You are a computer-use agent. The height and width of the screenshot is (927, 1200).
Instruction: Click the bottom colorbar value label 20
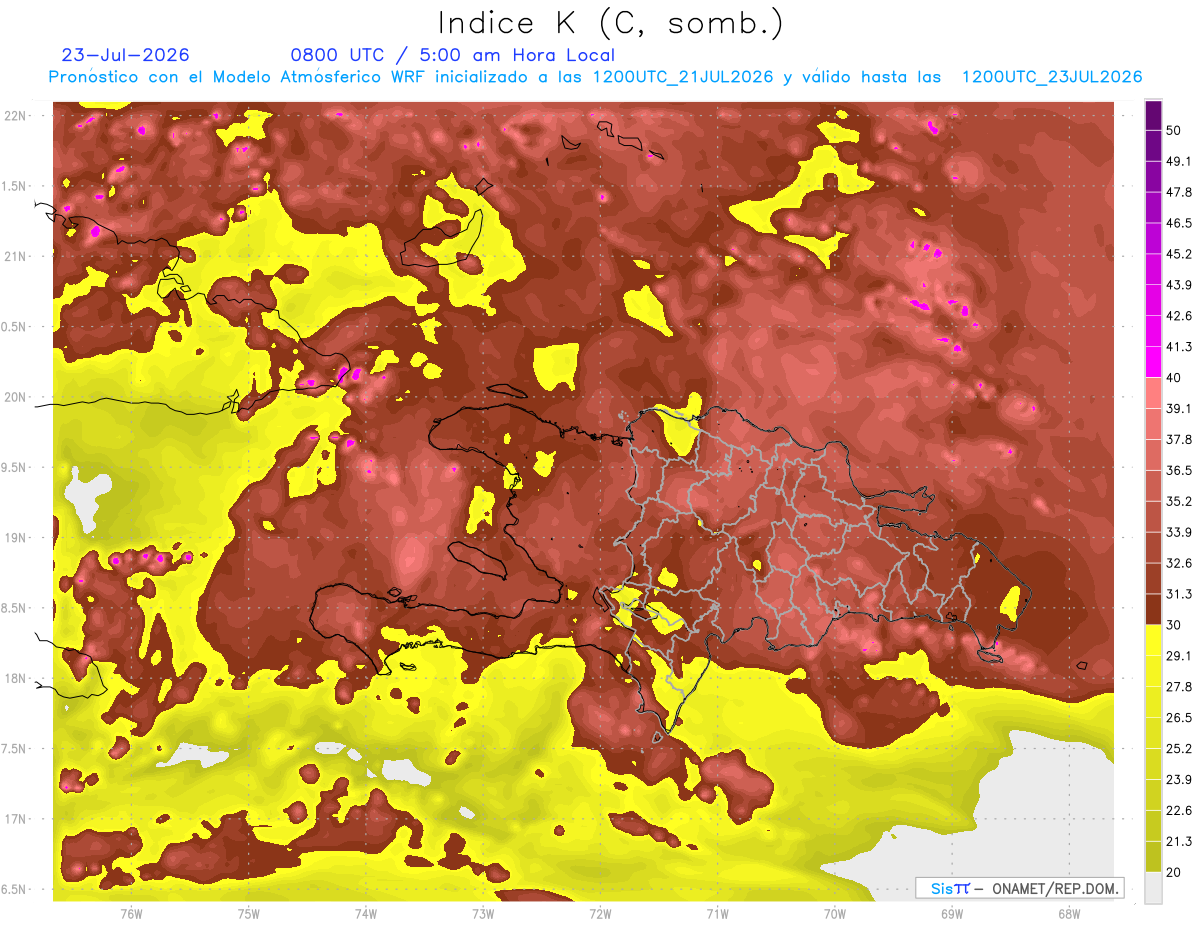coord(1175,871)
